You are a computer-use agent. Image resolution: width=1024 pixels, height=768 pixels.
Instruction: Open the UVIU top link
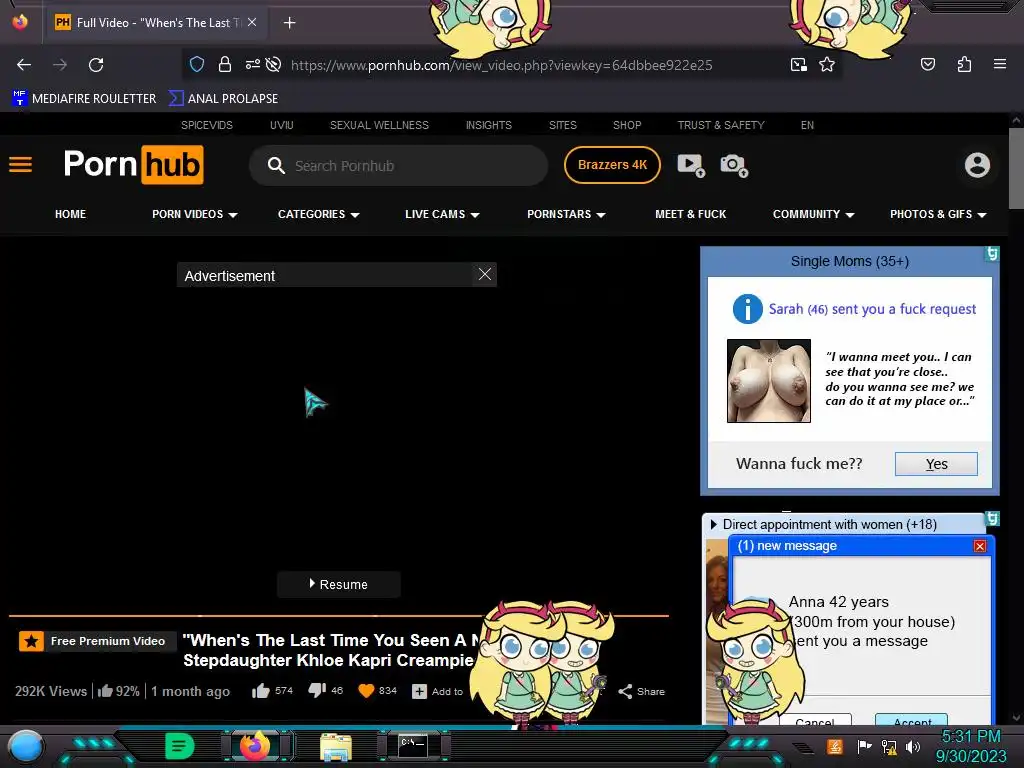(281, 125)
